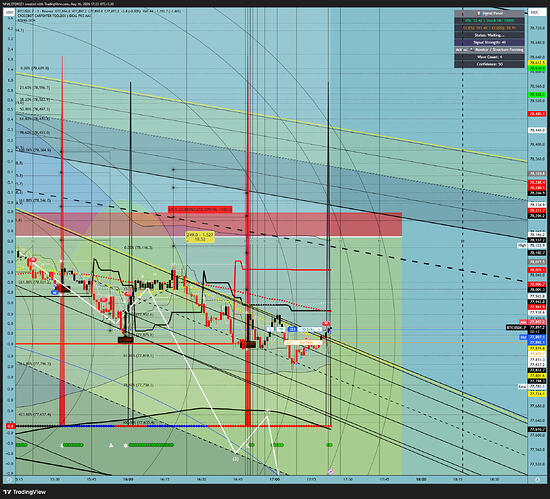Click the red position label above the red zone
The height and width of the screenshot is (499, 550).
click(200, 209)
